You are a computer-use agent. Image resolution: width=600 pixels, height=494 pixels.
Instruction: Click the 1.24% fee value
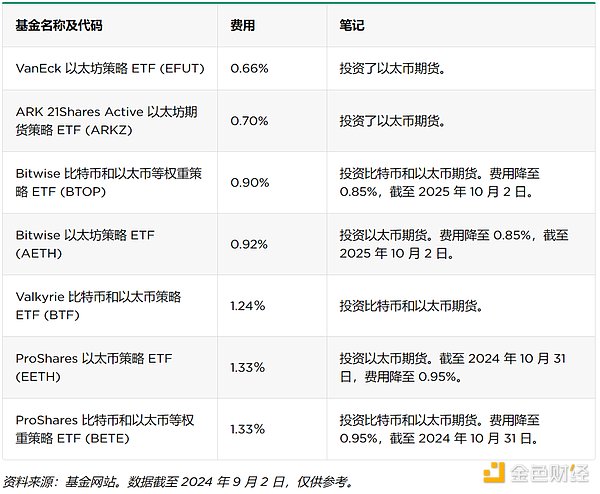pyautogui.click(x=247, y=305)
